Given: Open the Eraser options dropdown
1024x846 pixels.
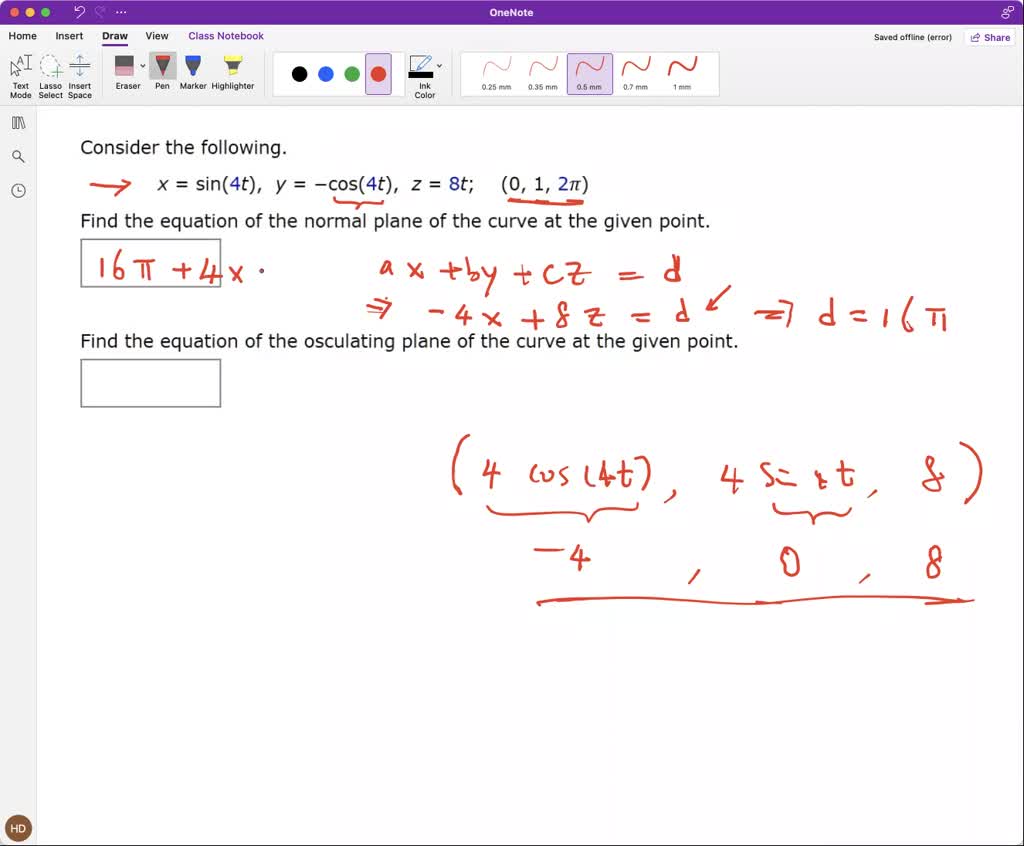Looking at the screenshot, I should [x=142, y=64].
